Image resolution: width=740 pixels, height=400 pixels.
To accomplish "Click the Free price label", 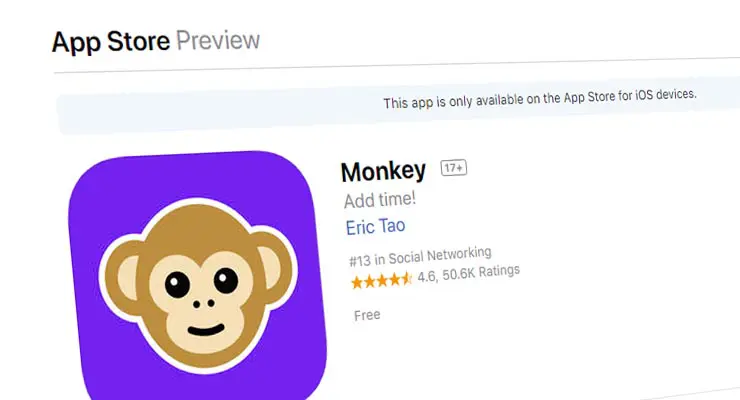I will pos(367,315).
